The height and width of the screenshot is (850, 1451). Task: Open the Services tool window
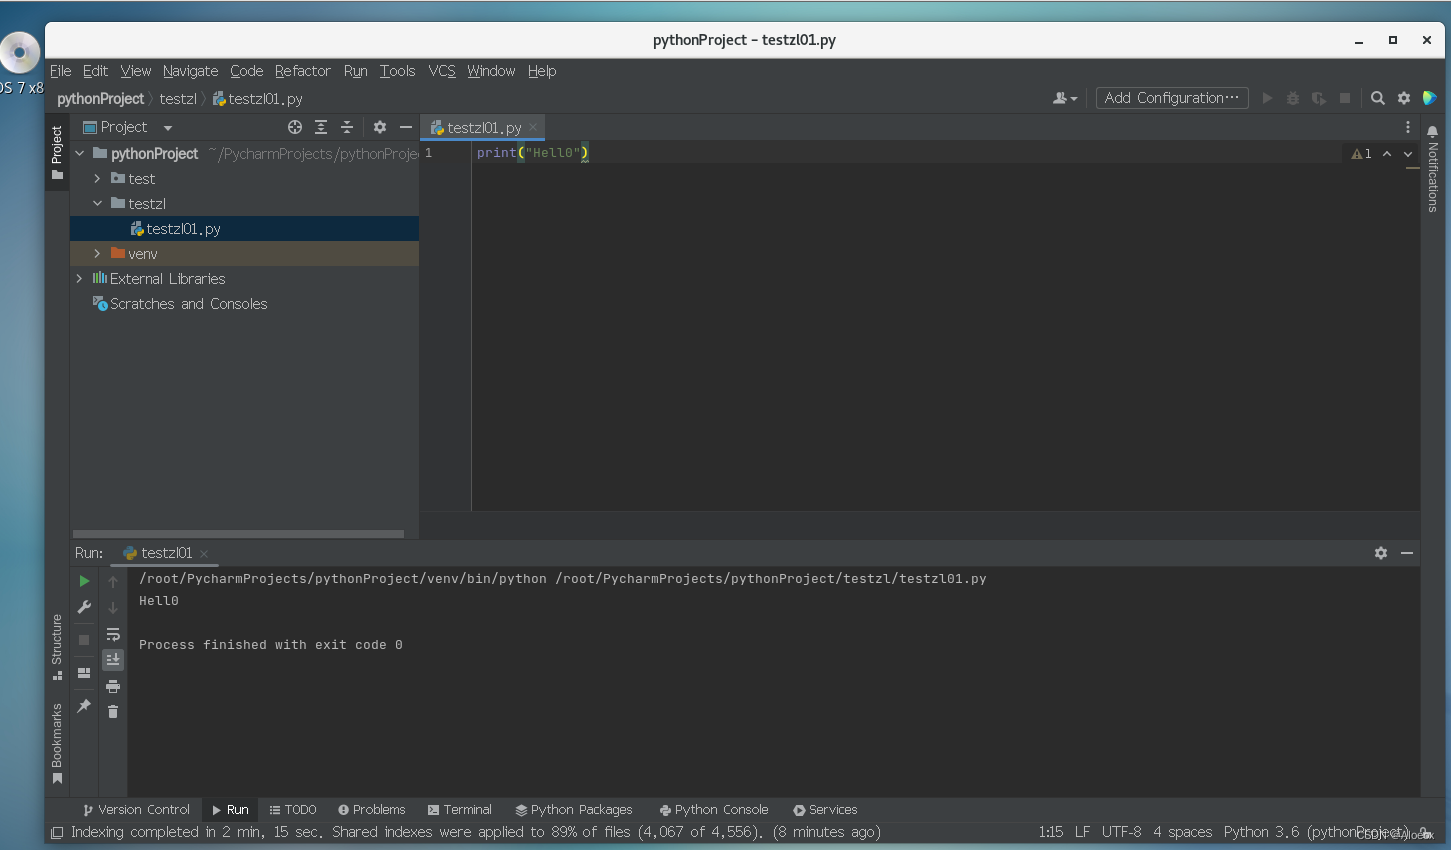coord(825,810)
